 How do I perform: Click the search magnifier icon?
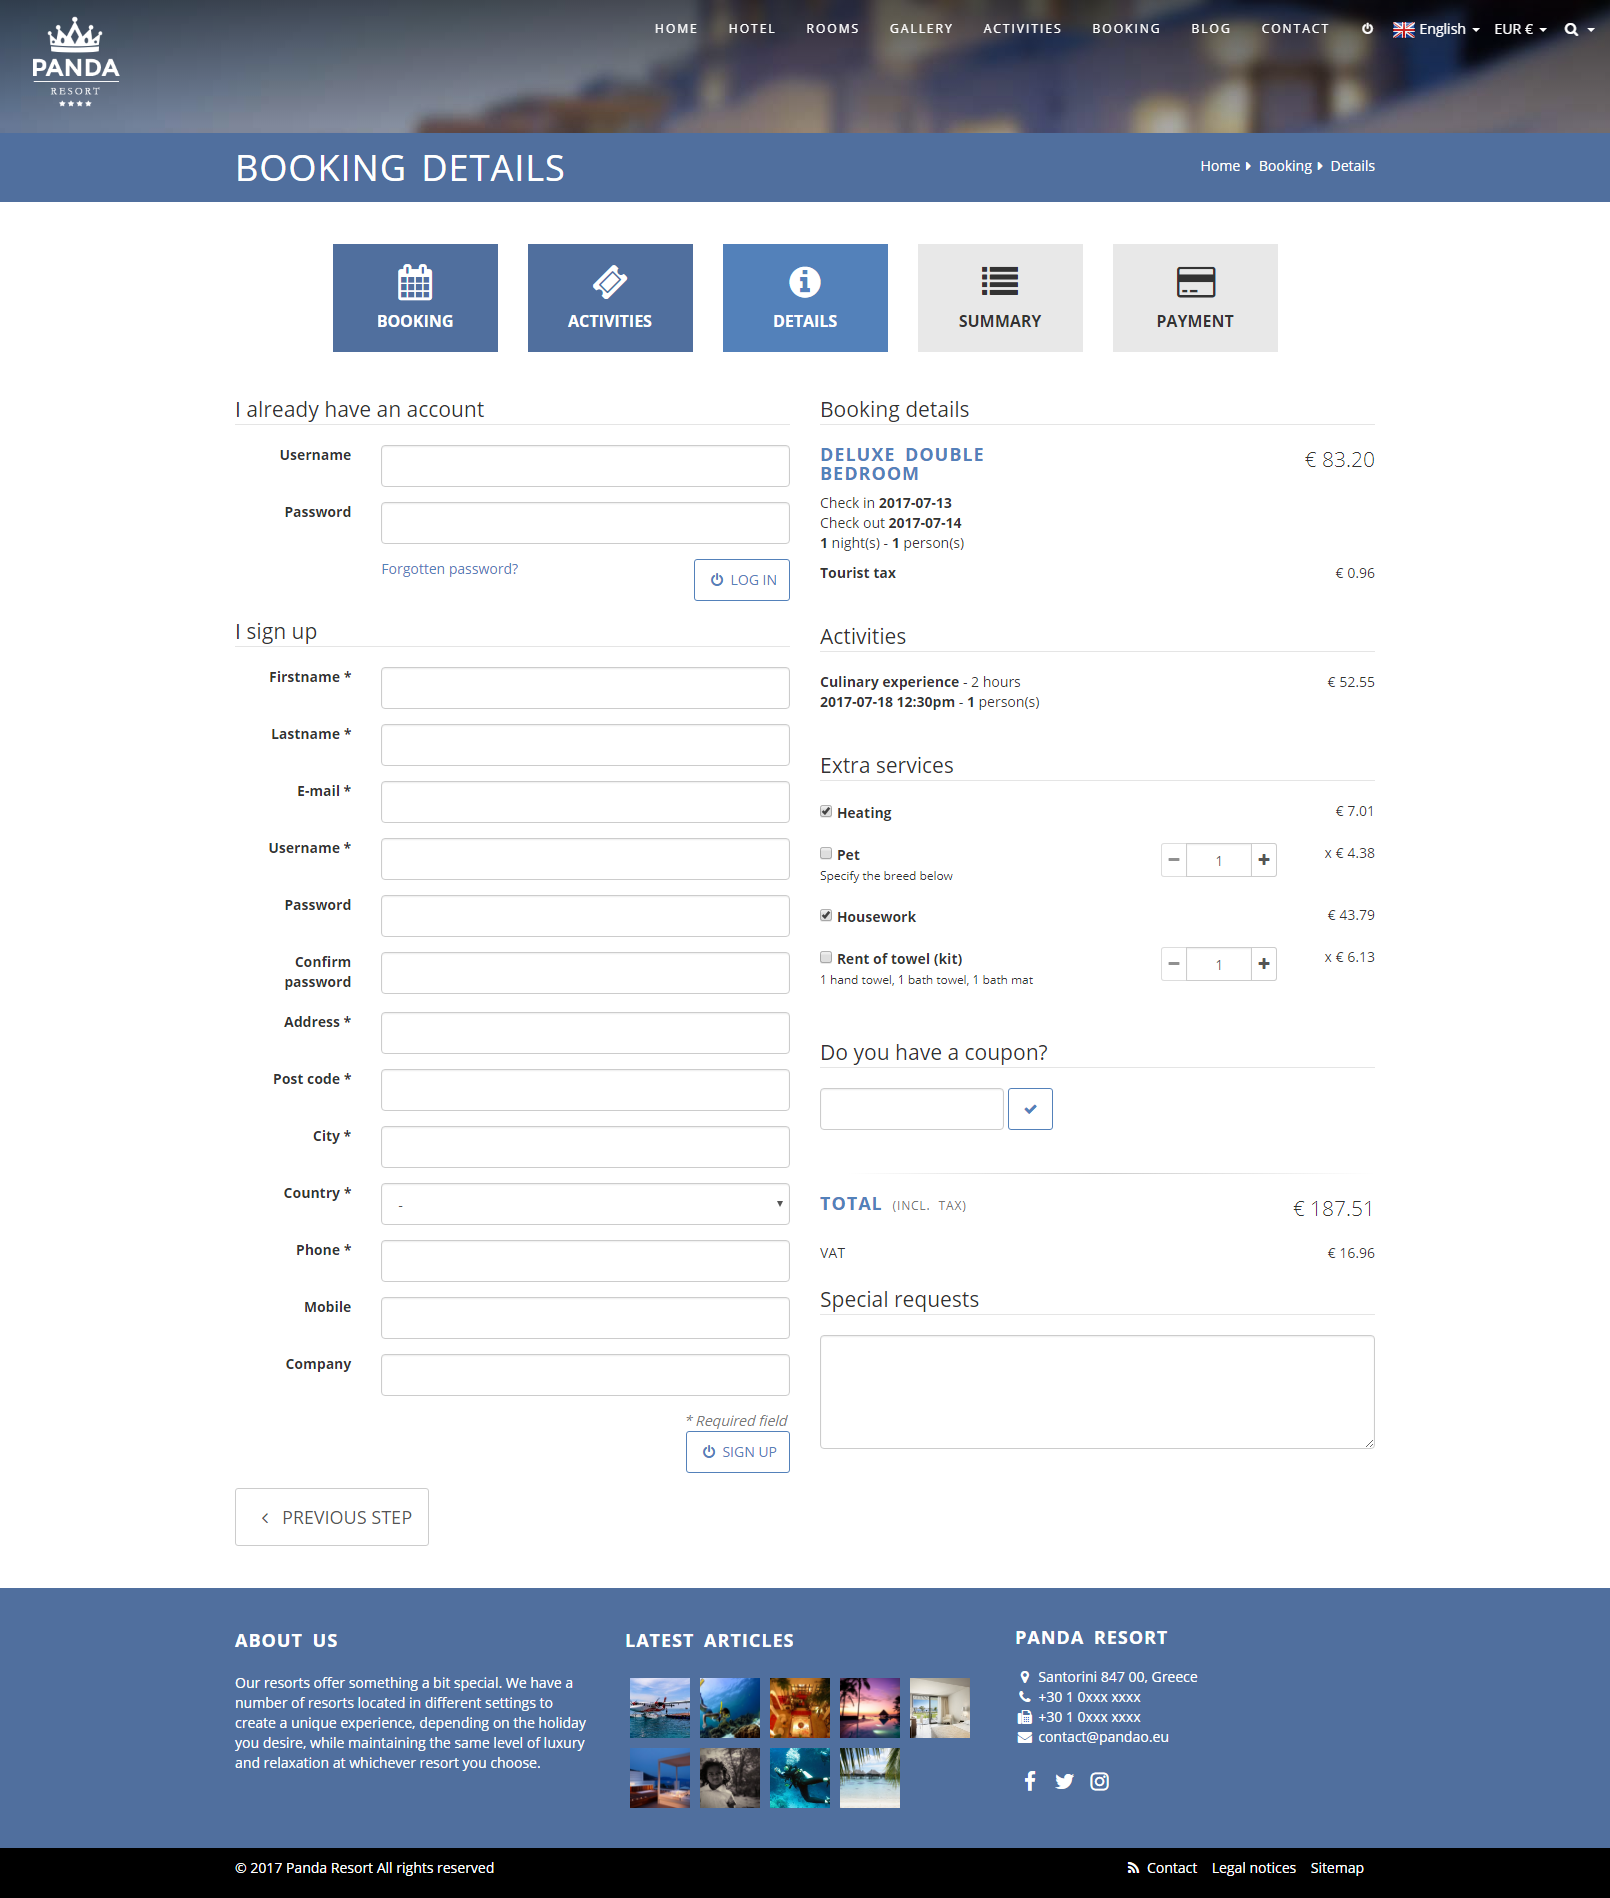point(1571,29)
